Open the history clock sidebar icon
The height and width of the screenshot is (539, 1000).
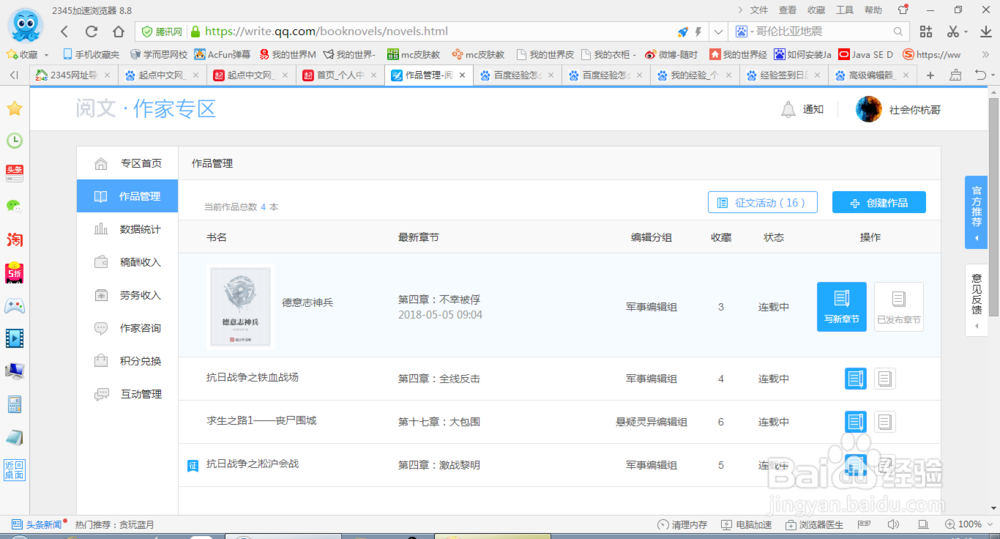(x=15, y=140)
